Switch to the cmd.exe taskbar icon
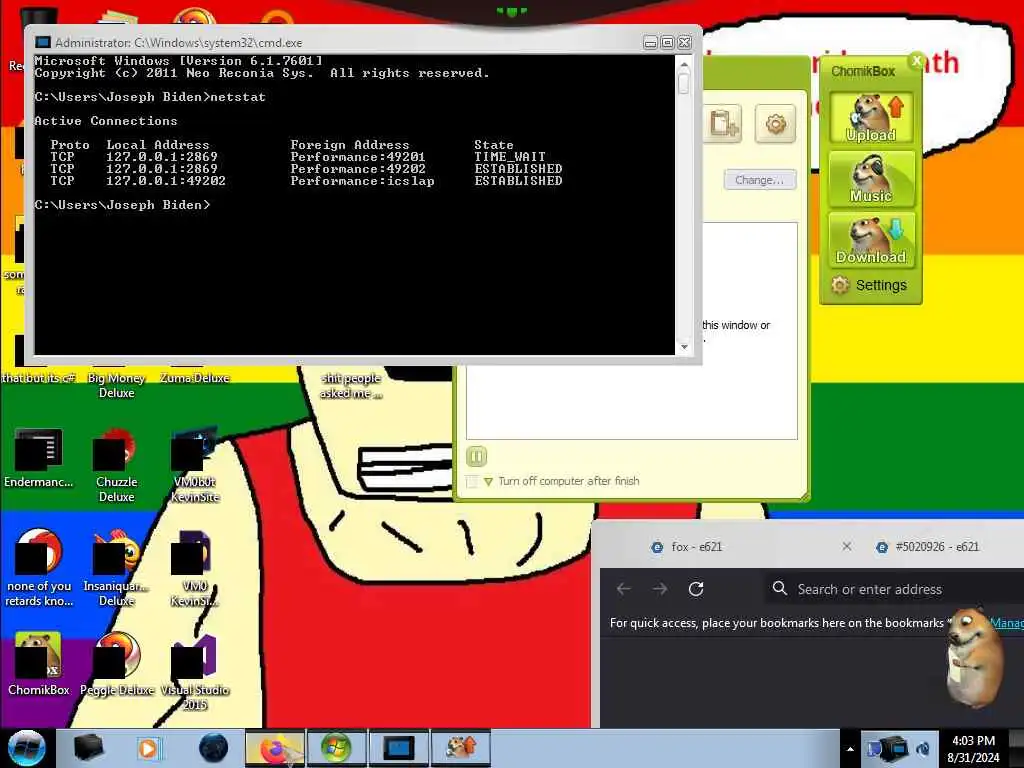The height and width of the screenshot is (768, 1024). tap(398, 748)
